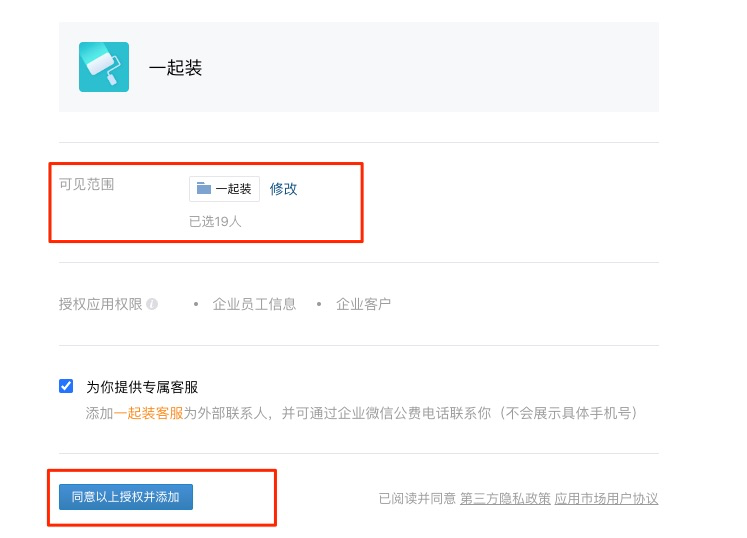This screenshot has height=538, width=747.
Task: Click the 授权应用权限 label
Action: (x=101, y=304)
